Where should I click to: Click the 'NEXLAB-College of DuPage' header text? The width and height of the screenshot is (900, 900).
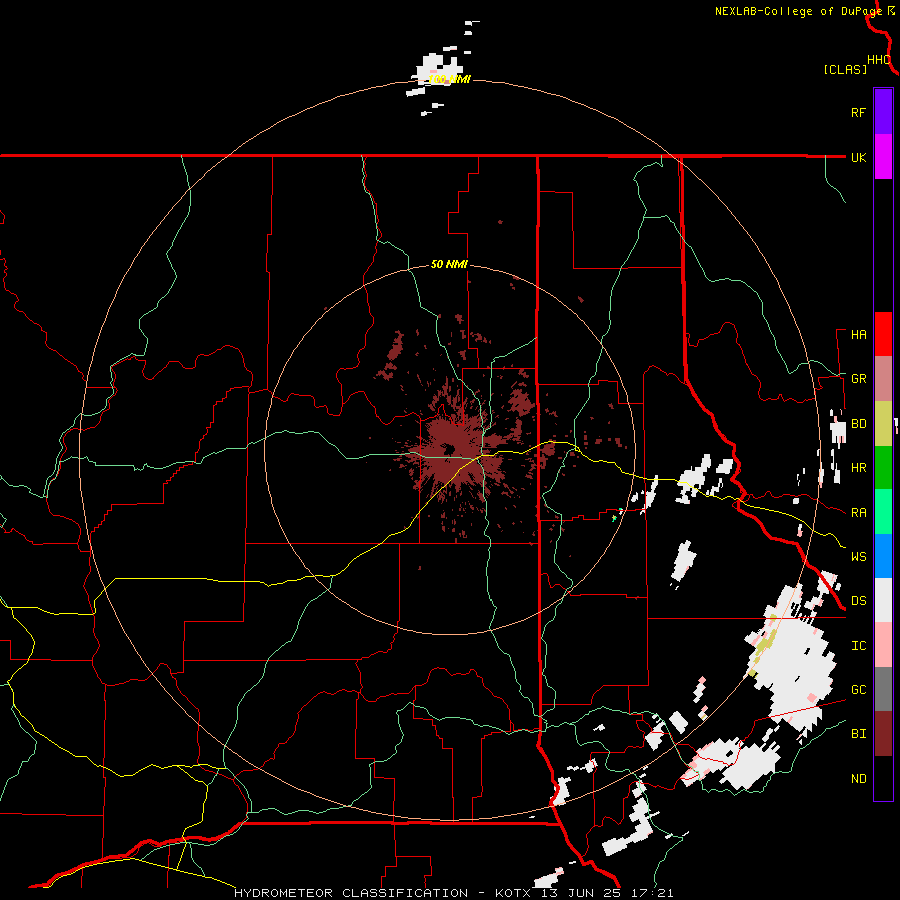pos(798,11)
